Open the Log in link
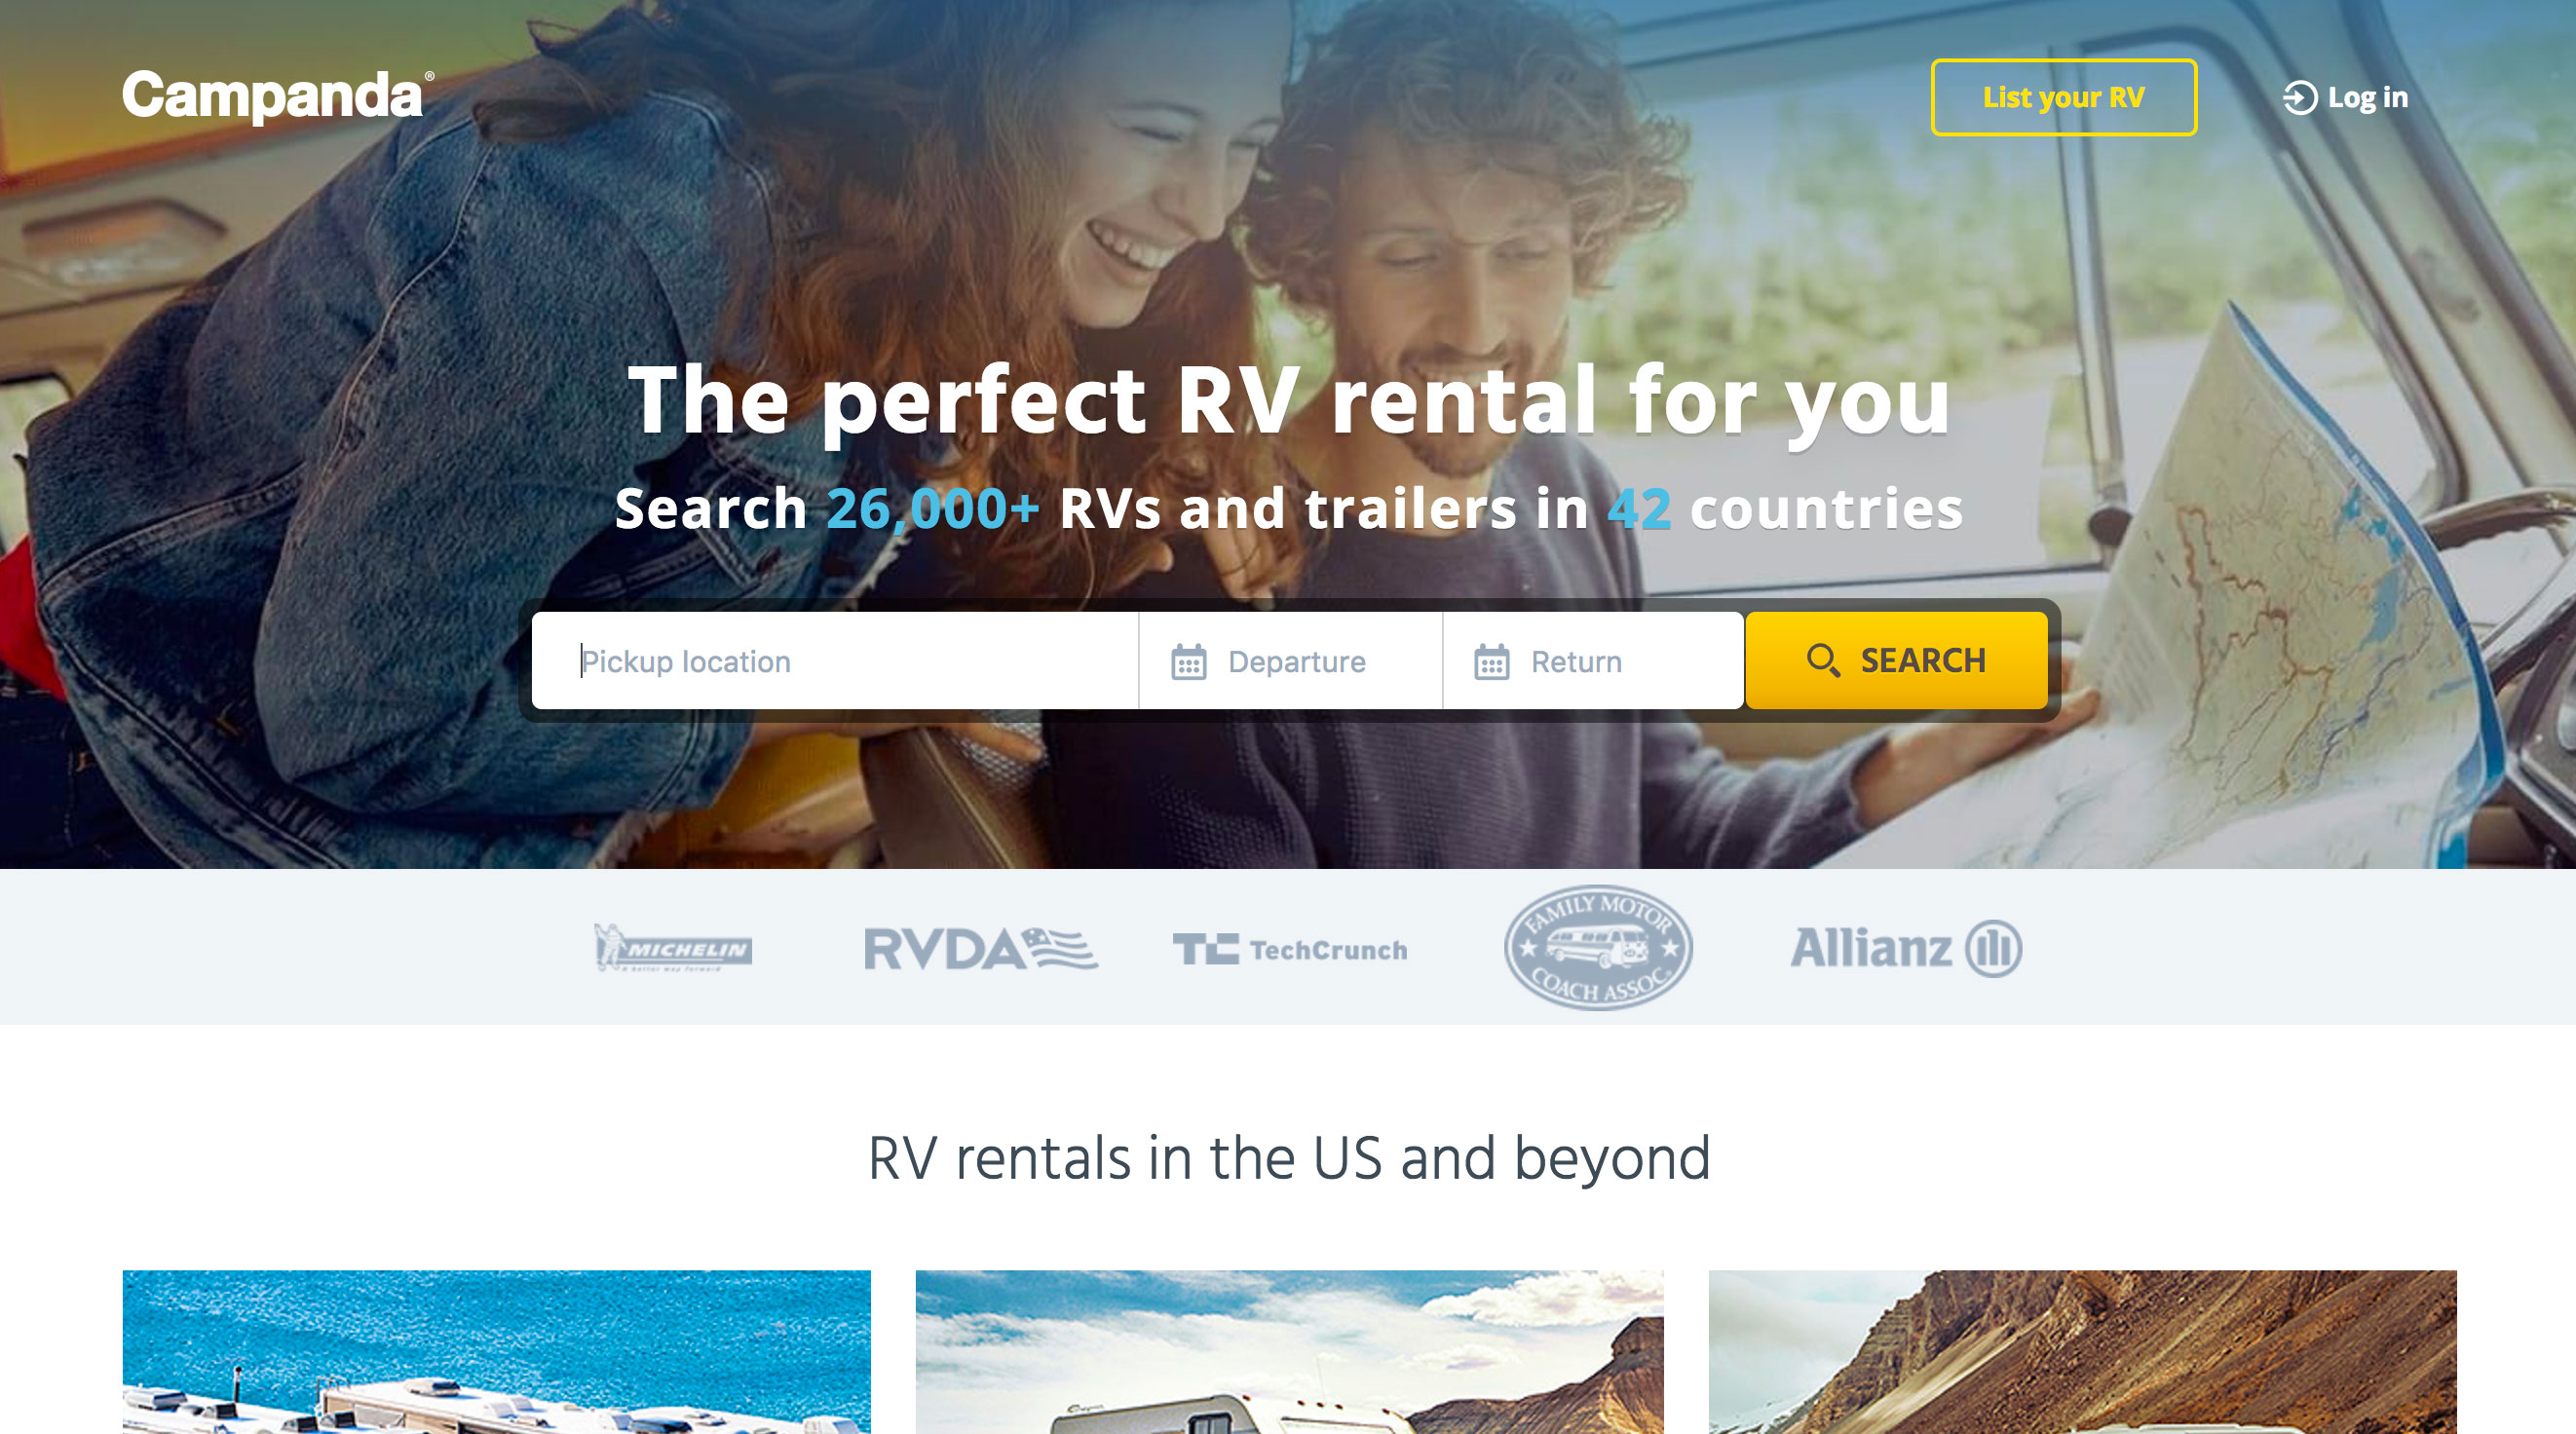This screenshot has height=1434, width=2576. pyautogui.click(x=2345, y=98)
